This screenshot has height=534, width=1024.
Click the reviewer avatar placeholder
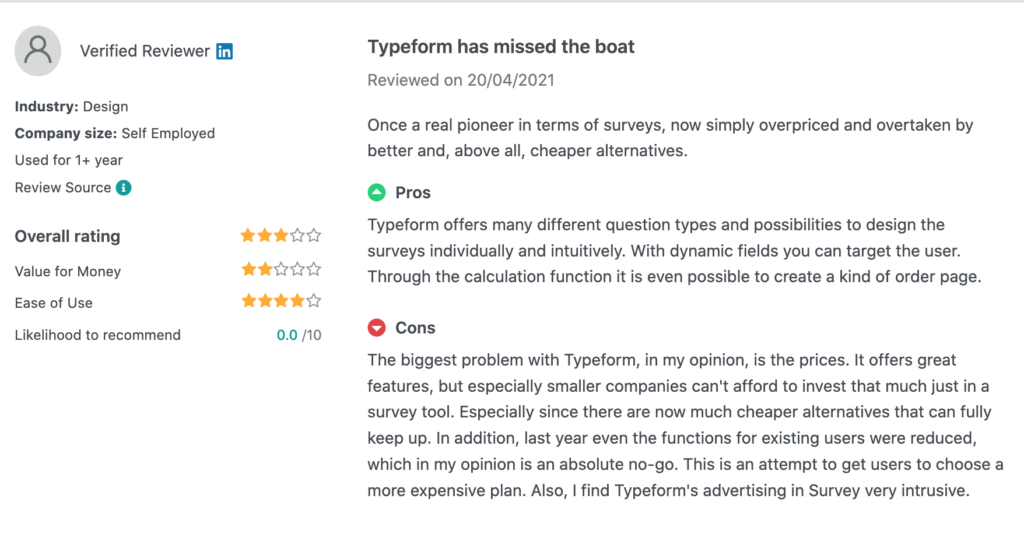coord(38,51)
